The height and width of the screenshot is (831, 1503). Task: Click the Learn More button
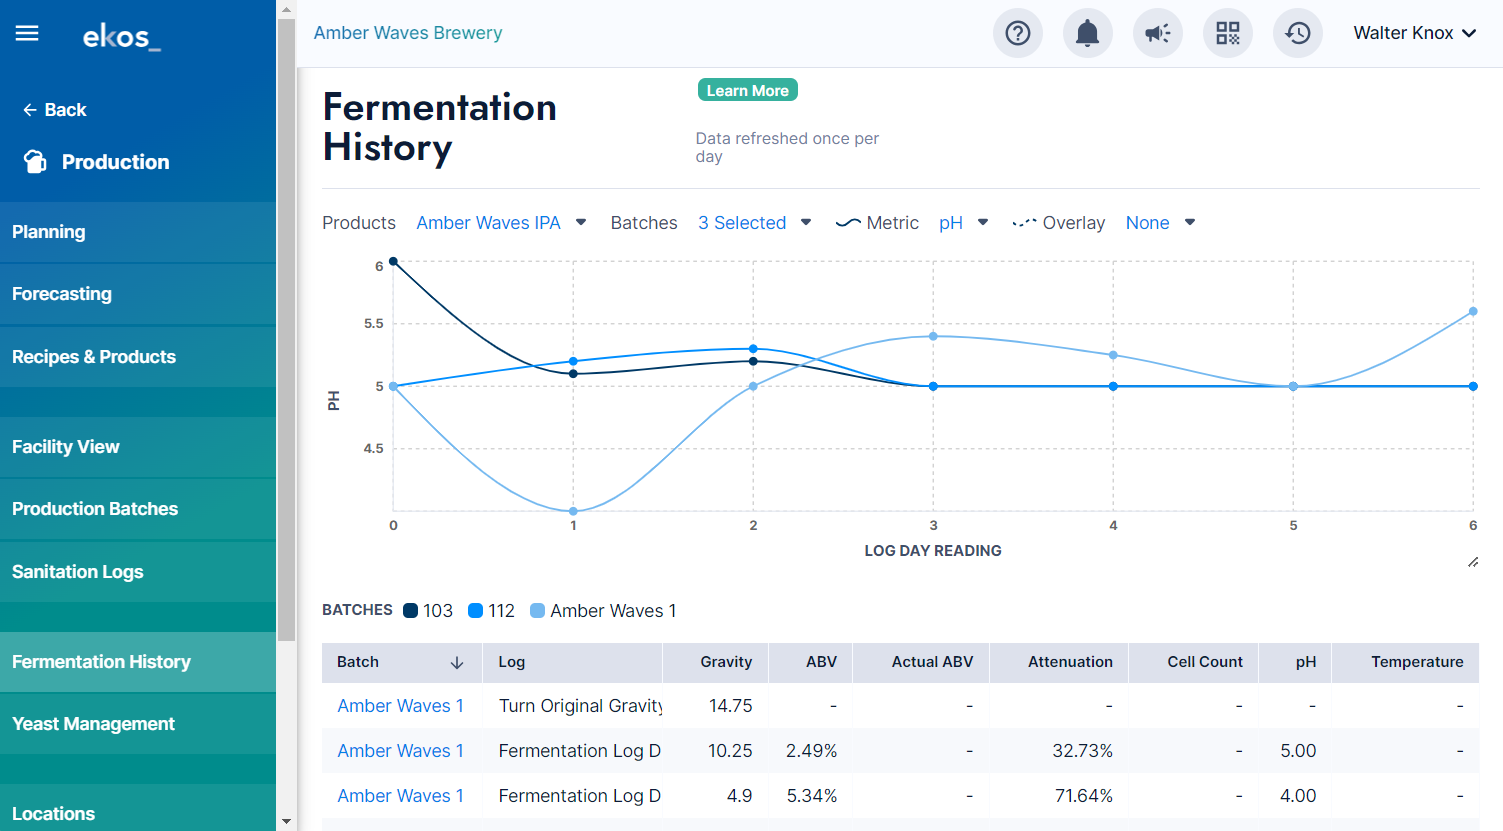748,90
